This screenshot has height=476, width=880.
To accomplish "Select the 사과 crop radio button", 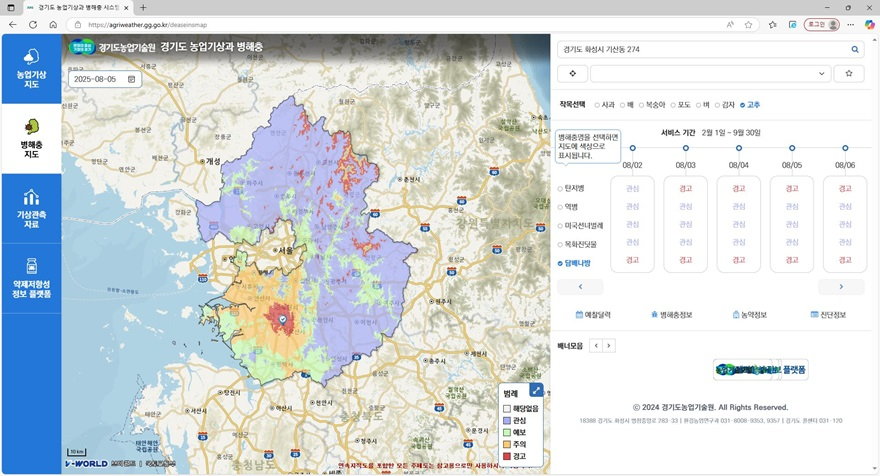I will (597, 105).
